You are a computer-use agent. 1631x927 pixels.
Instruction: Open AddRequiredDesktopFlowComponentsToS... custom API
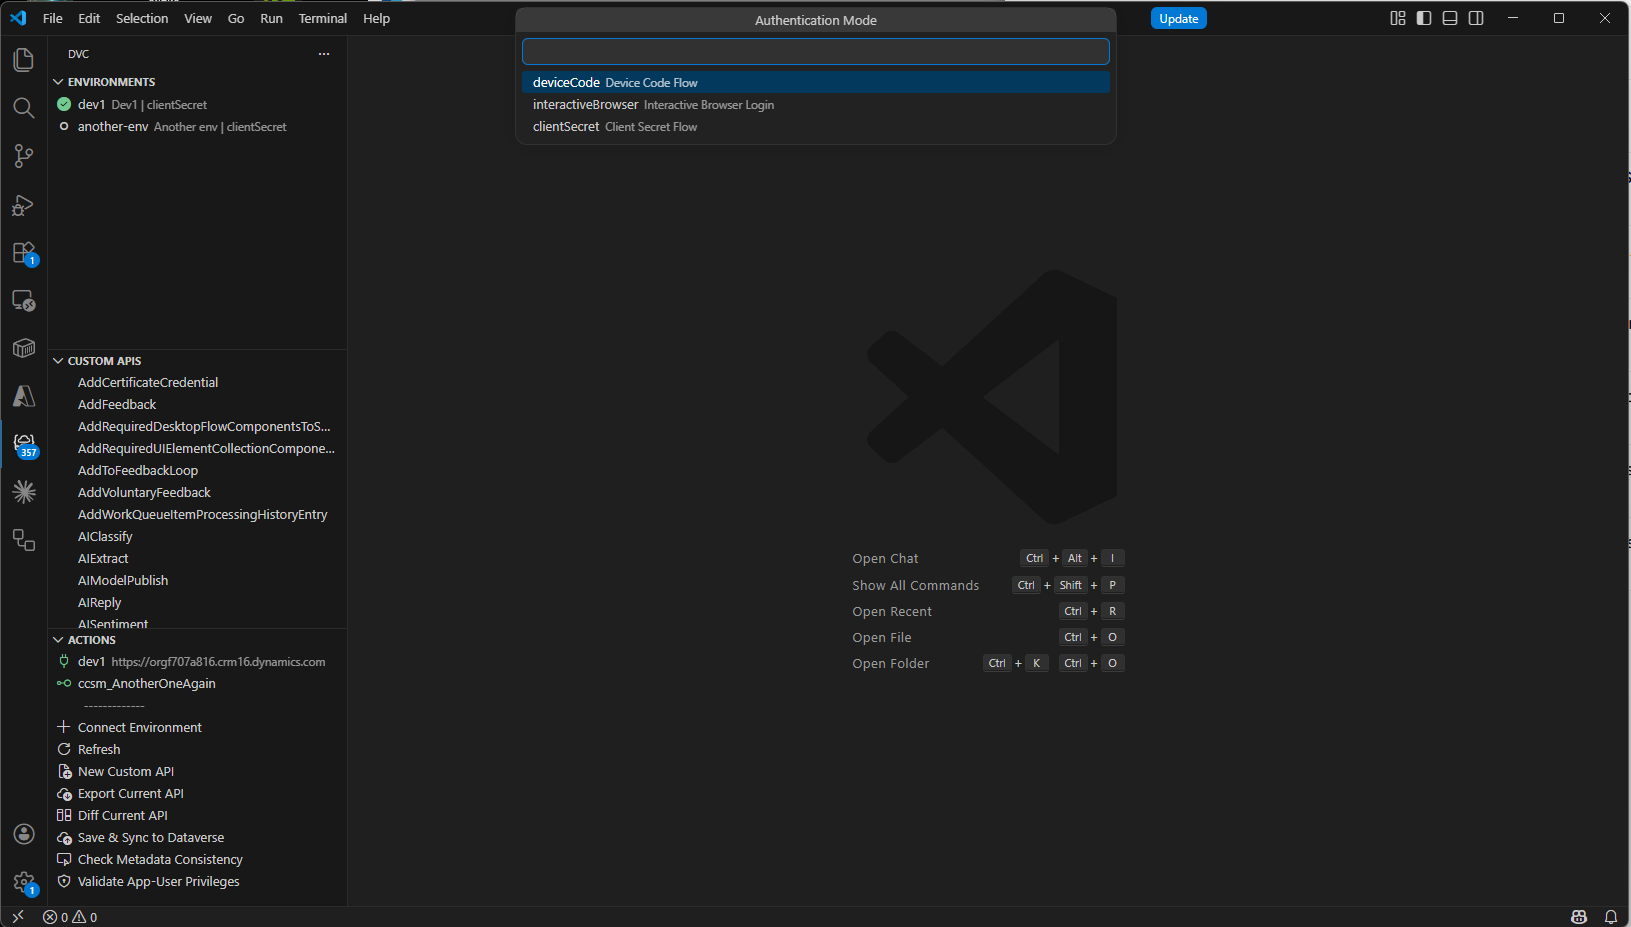coord(198,427)
